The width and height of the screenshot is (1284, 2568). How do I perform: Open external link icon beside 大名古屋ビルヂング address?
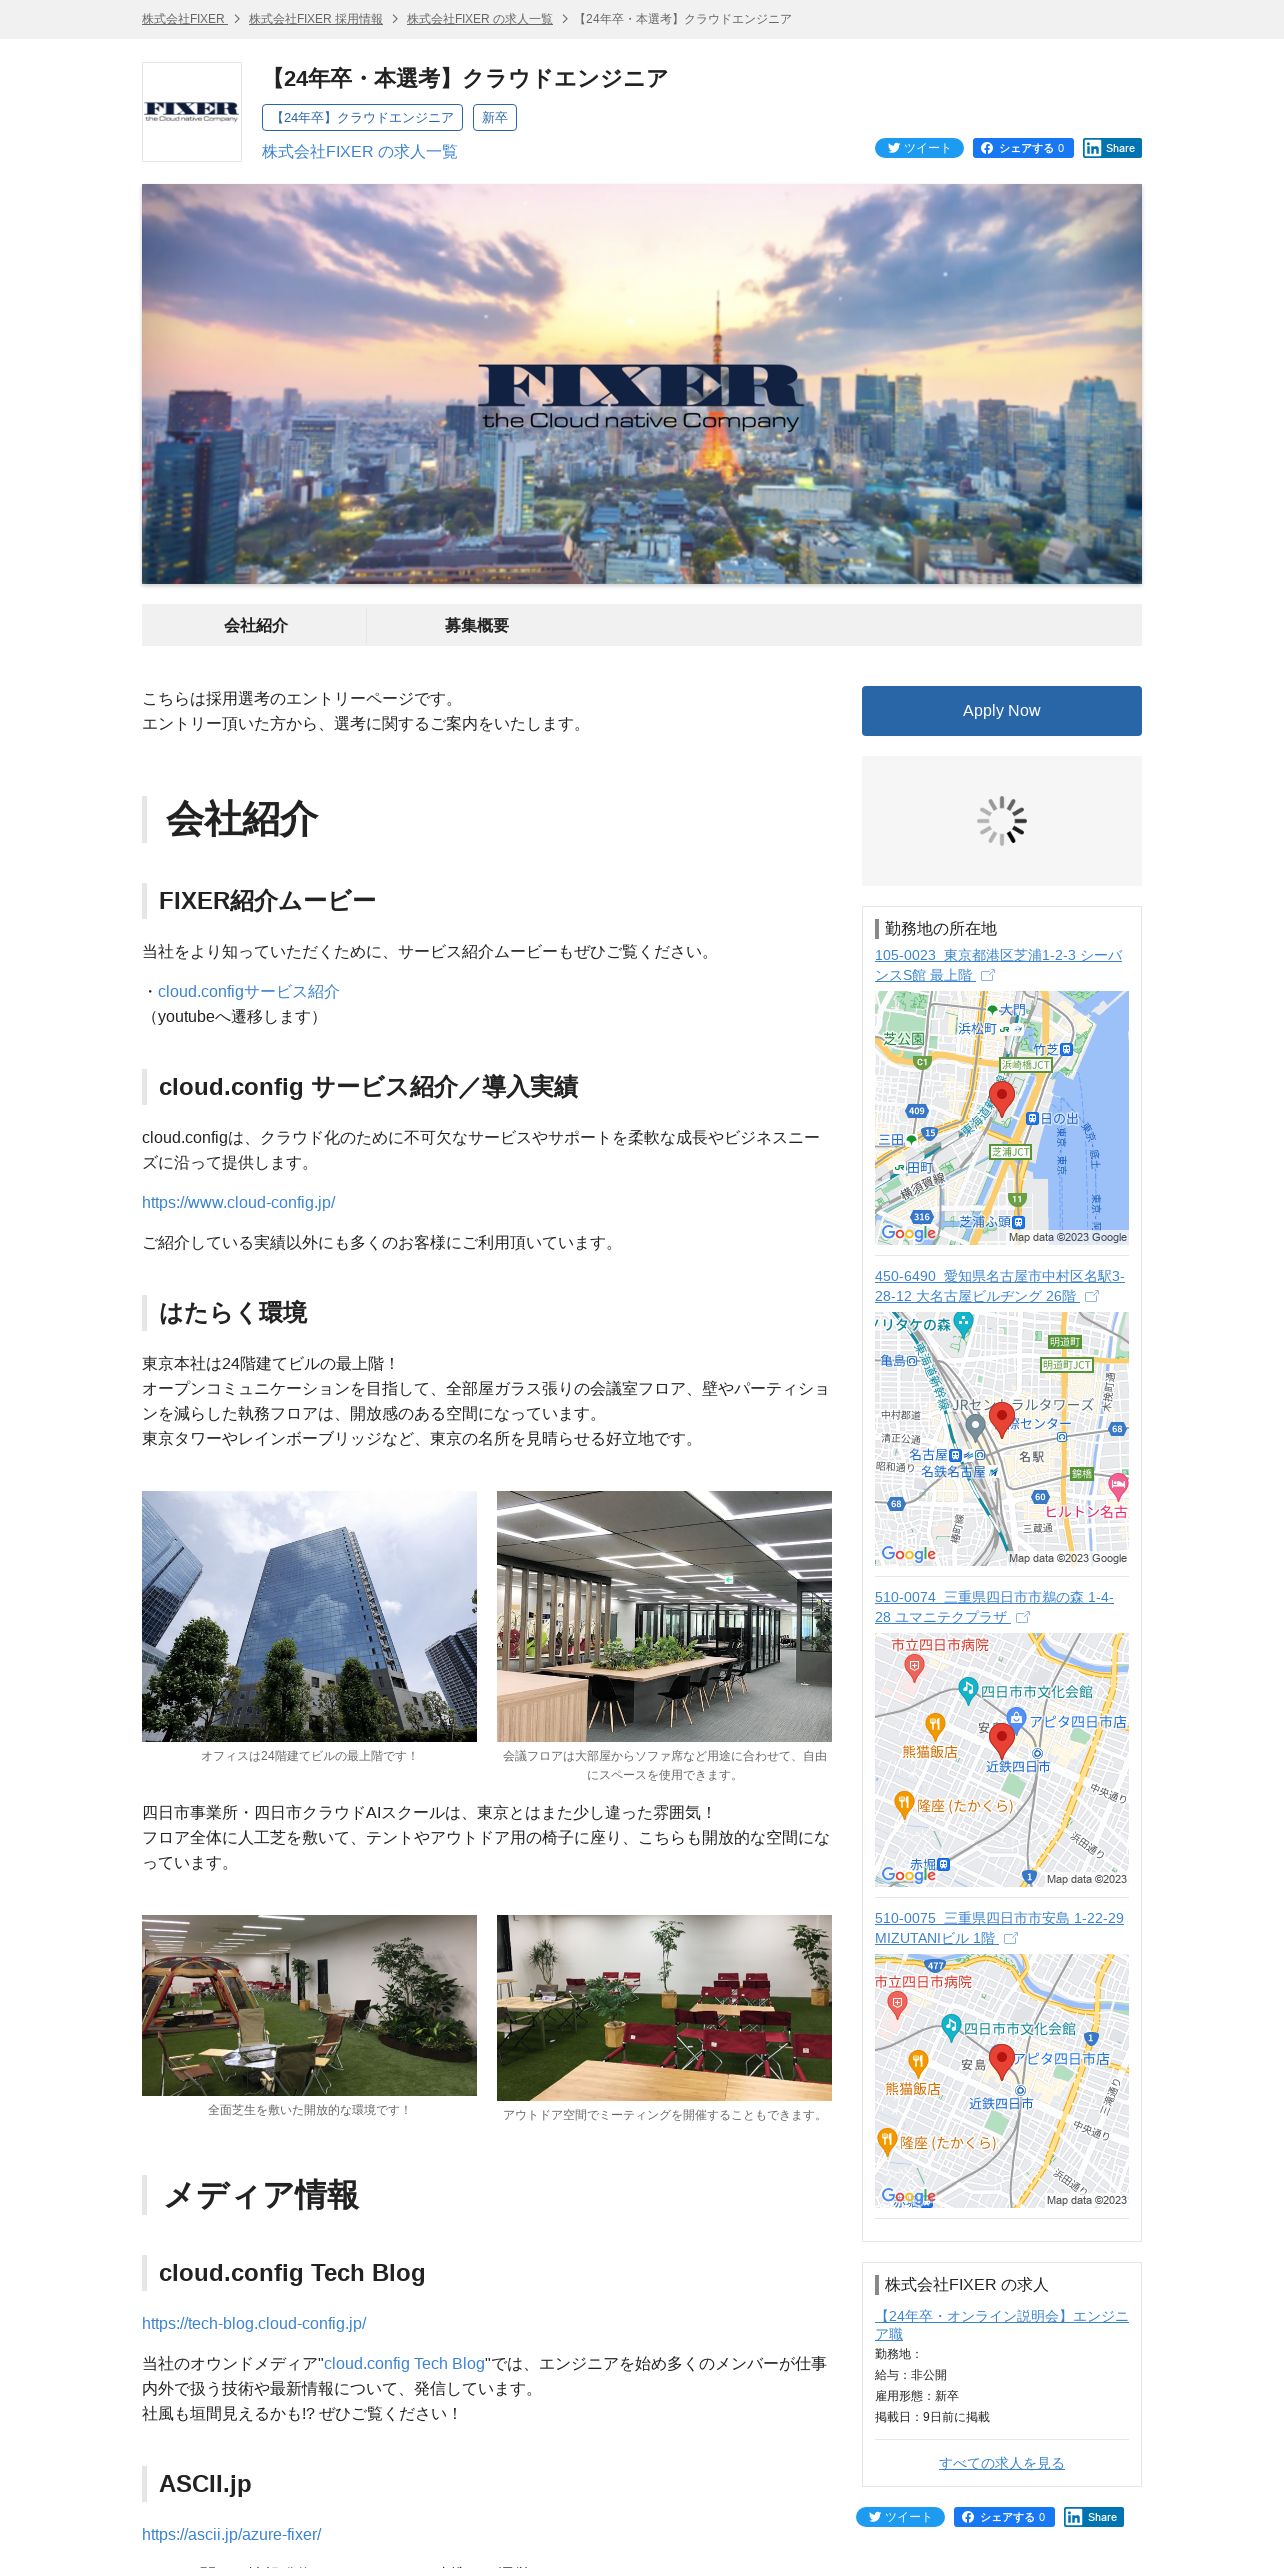pyautogui.click(x=1092, y=1296)
